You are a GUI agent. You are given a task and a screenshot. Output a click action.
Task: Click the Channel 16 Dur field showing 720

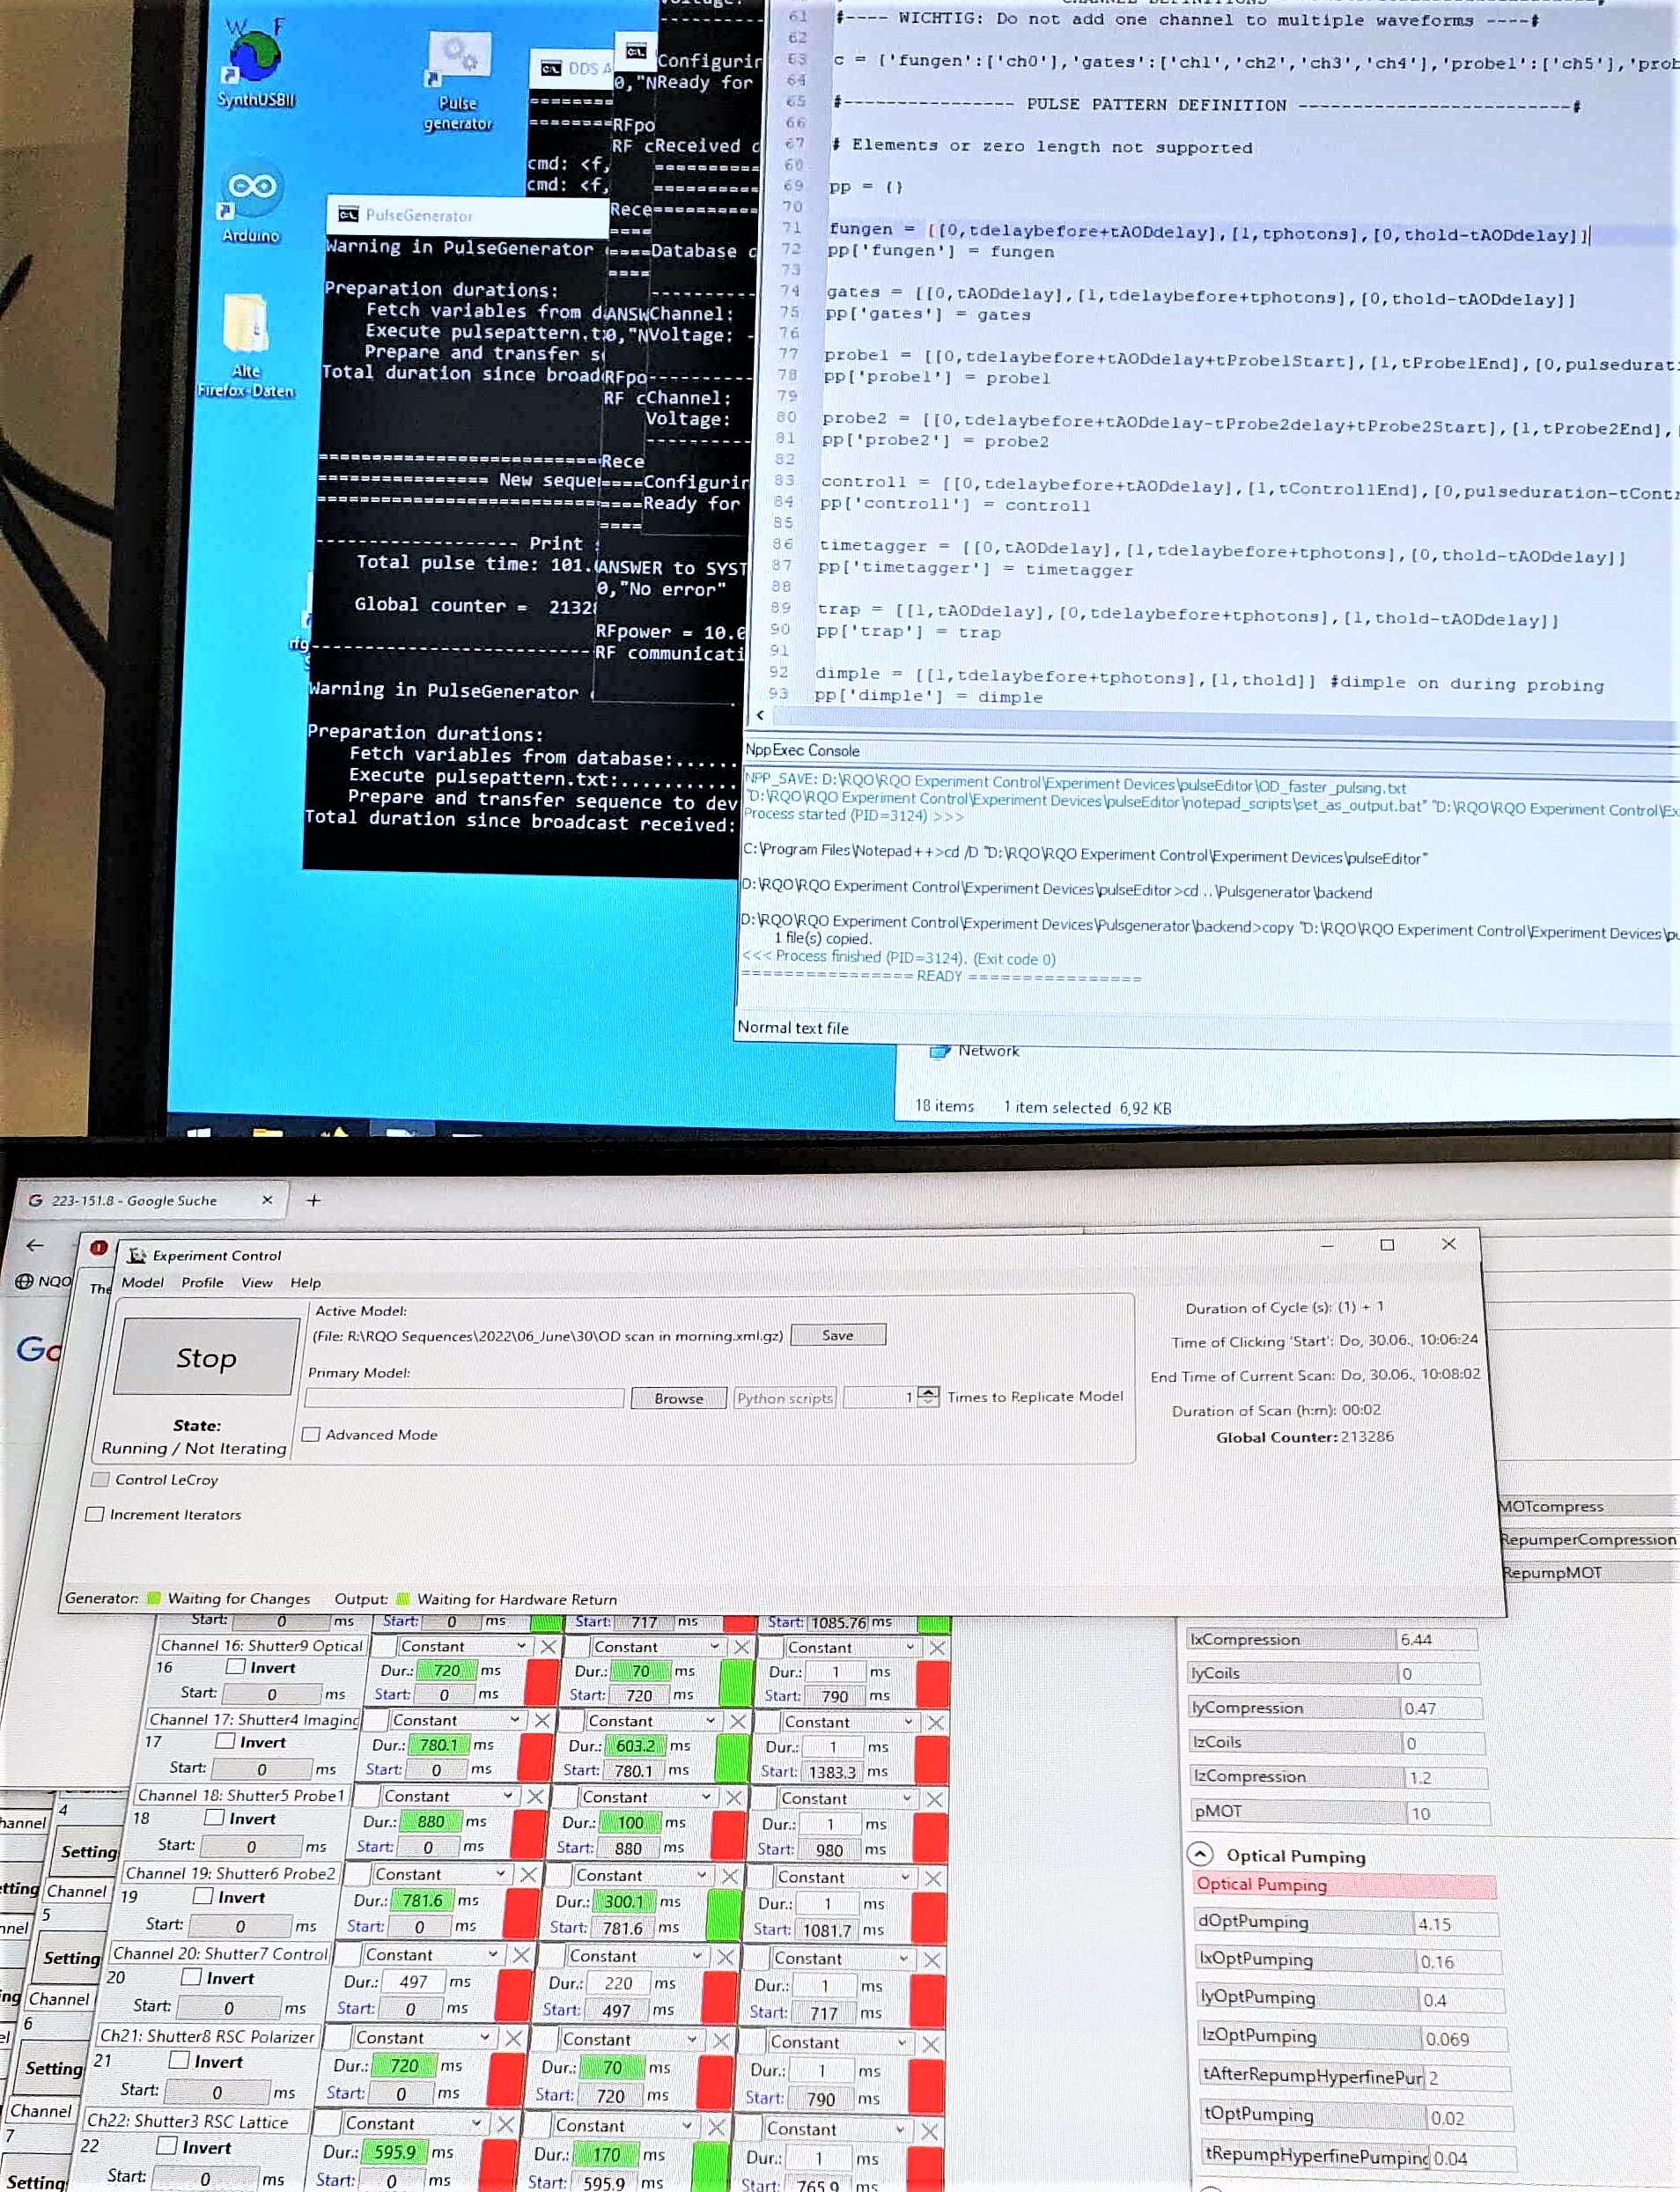446,1669
